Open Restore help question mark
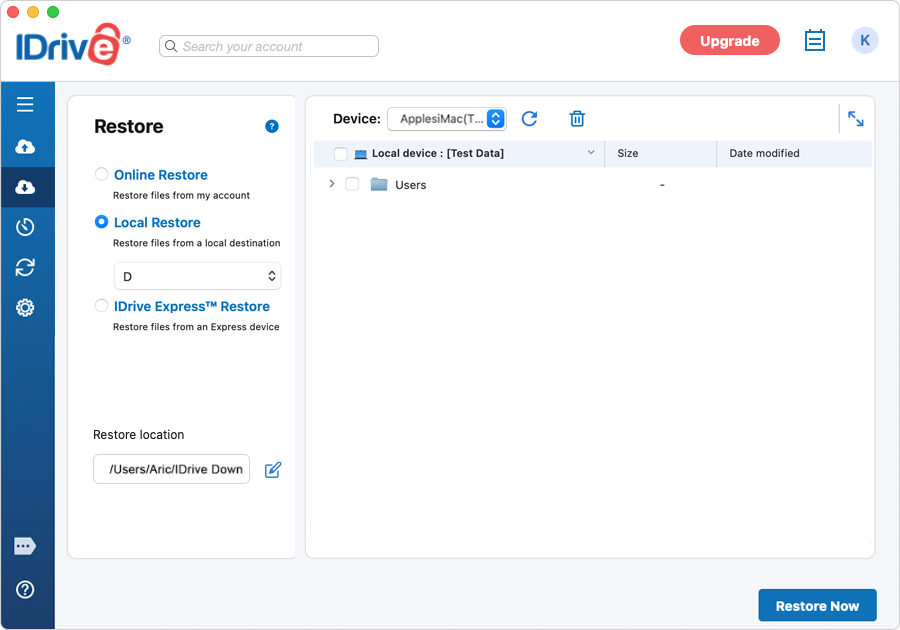The height and width of the screenshot is (630, 900). [x=272, y=126]
